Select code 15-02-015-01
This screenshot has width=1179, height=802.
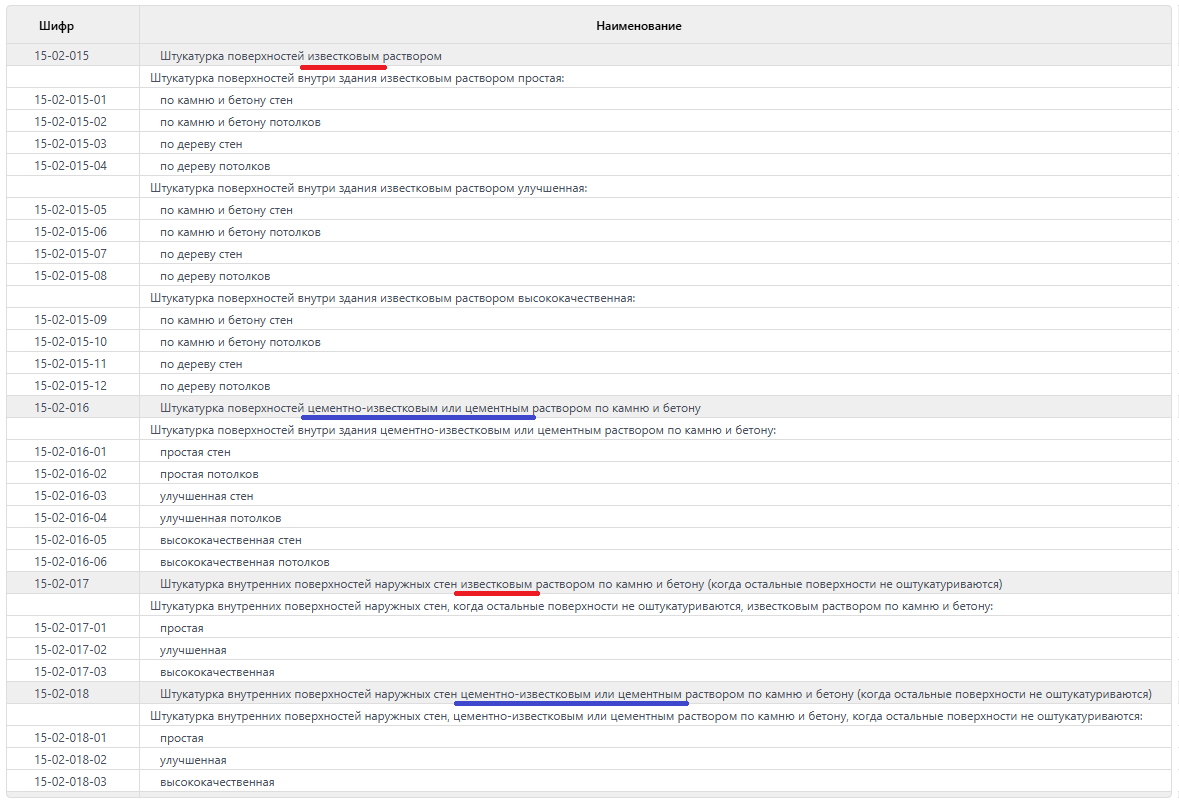71,100
